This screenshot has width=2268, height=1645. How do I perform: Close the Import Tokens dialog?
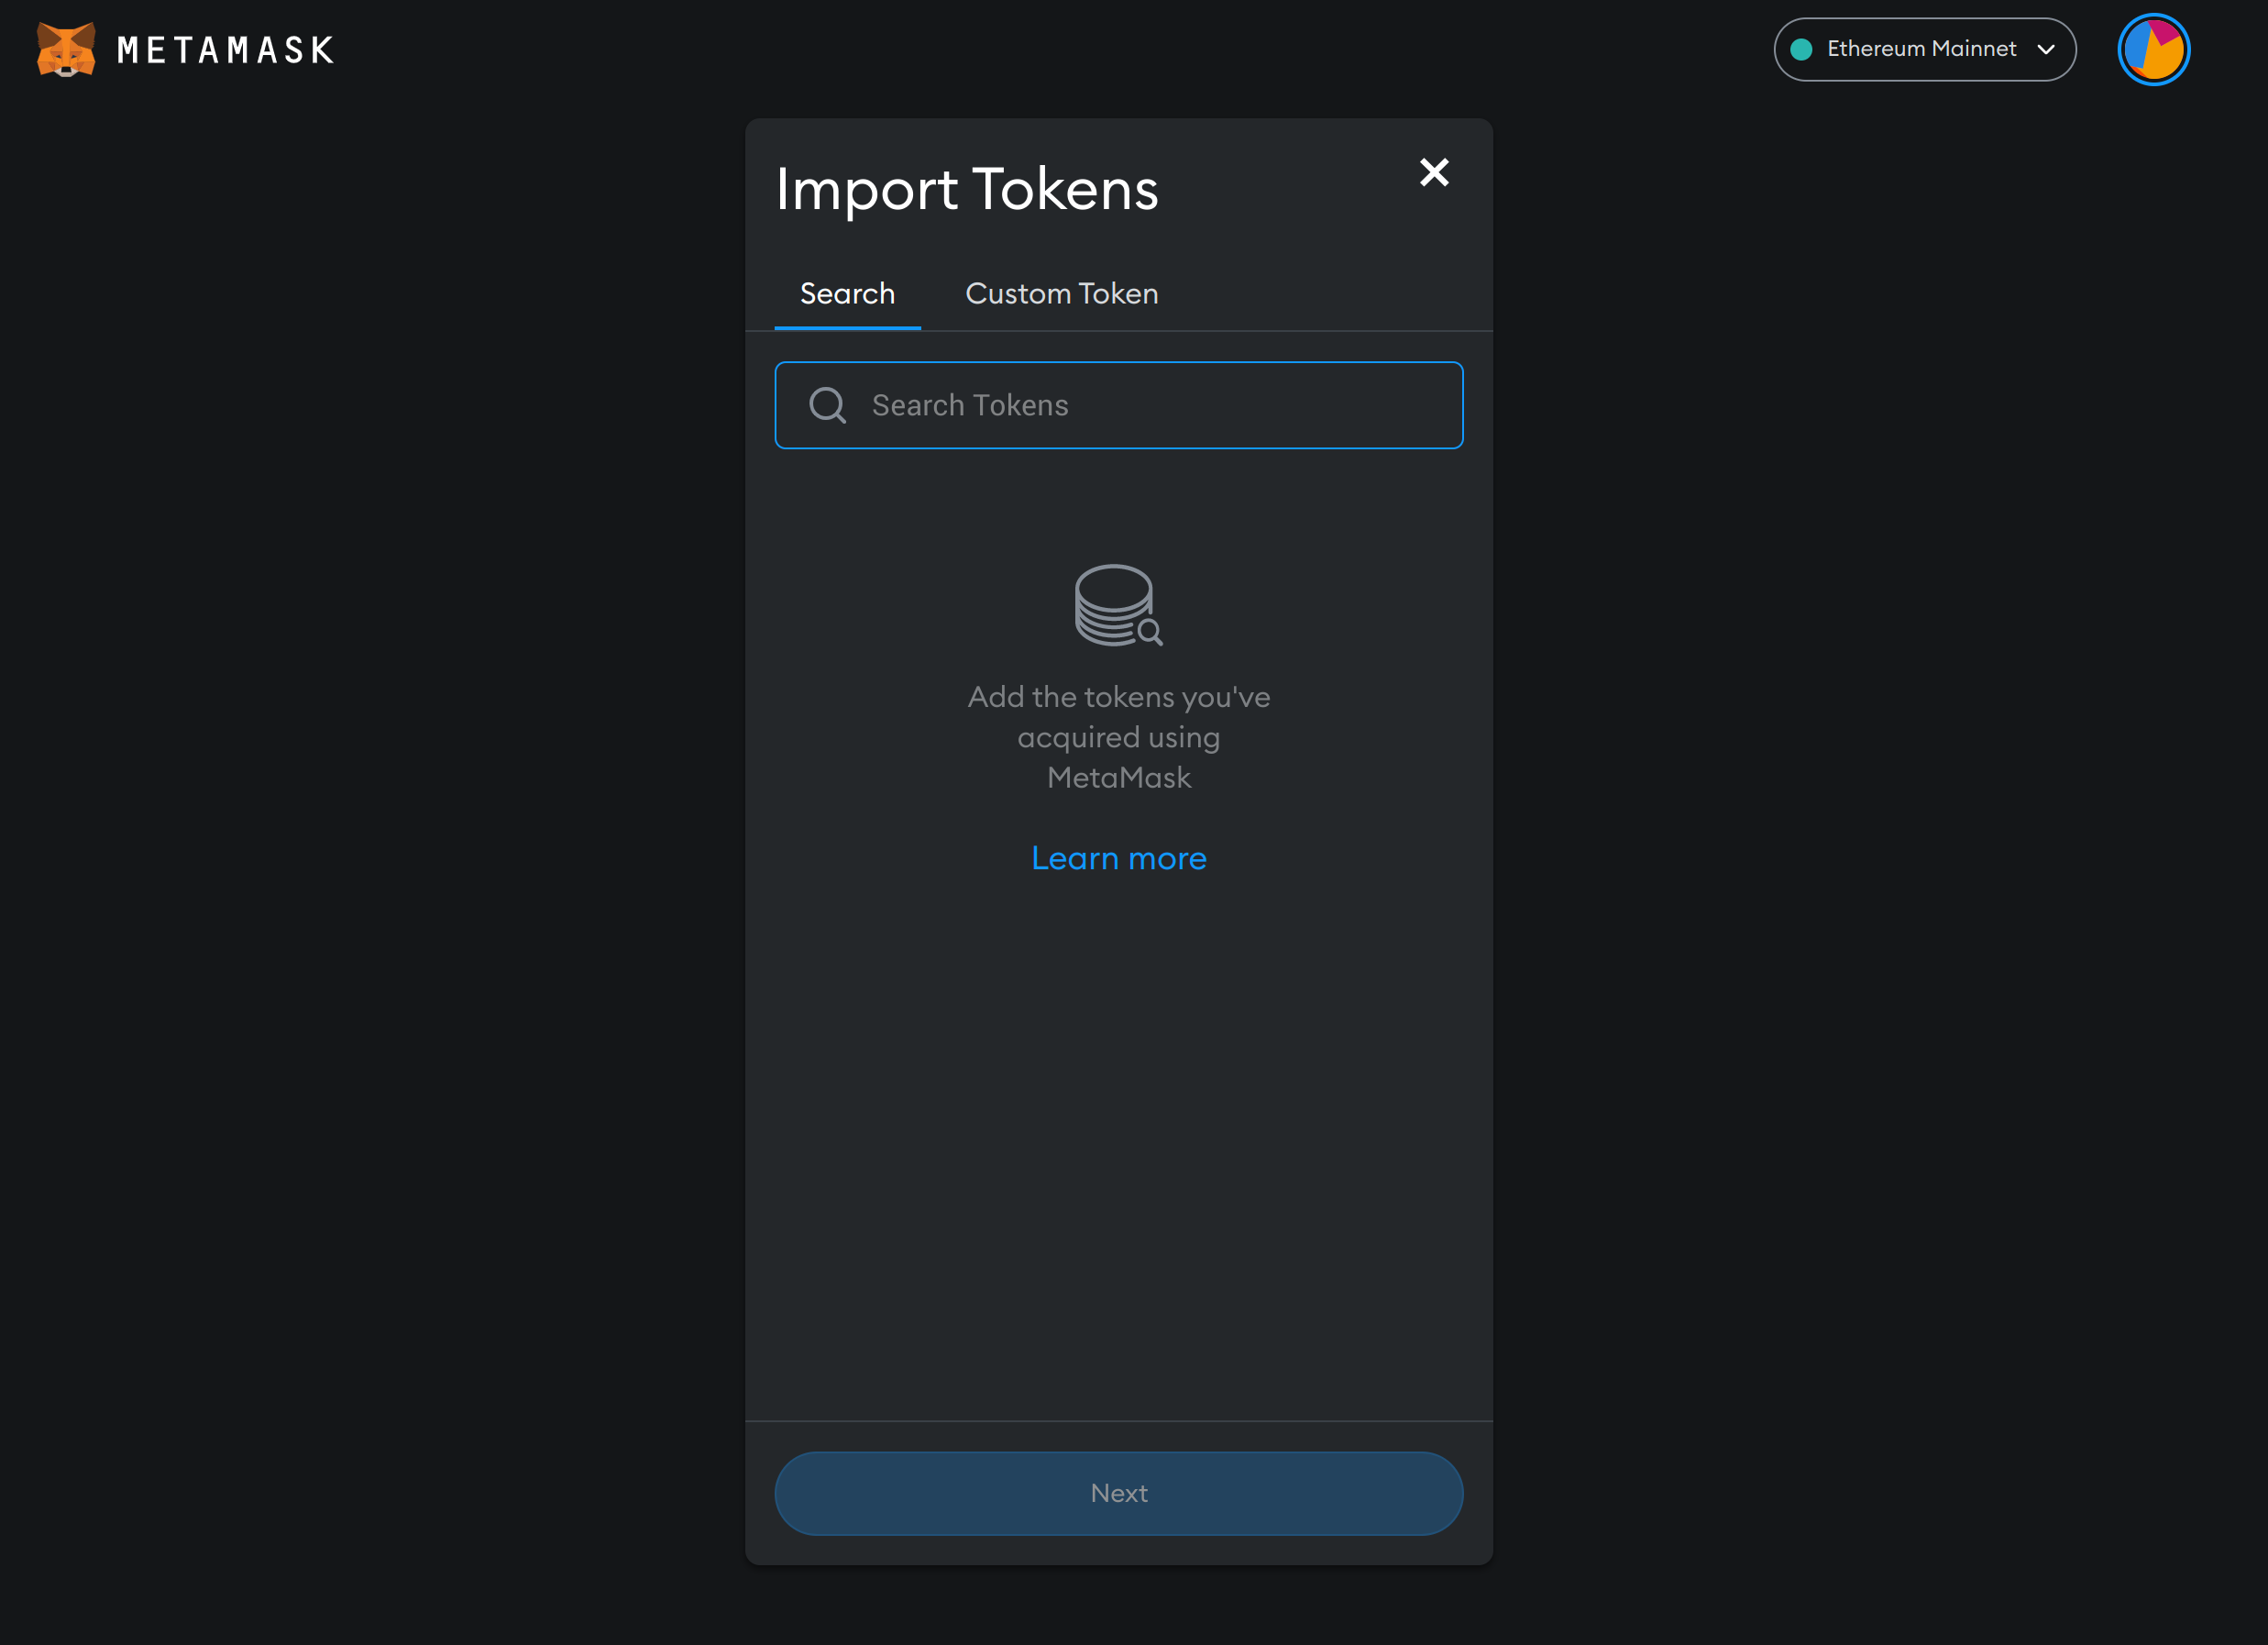click(1434, 172)
